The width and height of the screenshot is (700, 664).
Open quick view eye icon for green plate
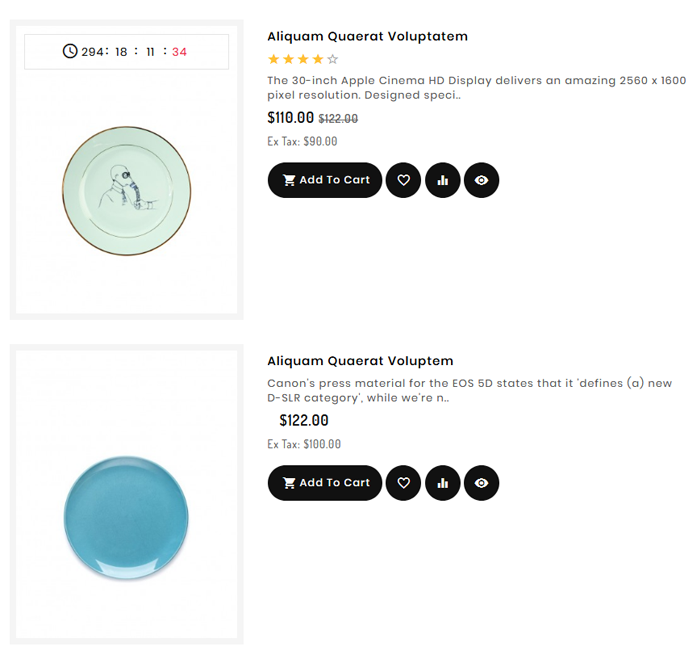click(x=481, y=180)
